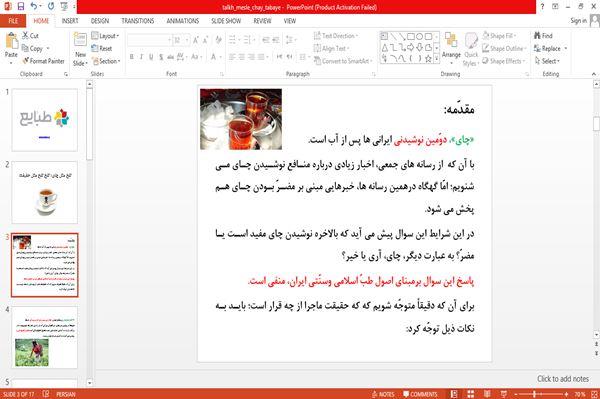The width and height of the screenshot is (600, 399).
Task: Toggle text Shadow formatting
Action: click(161, 57)
